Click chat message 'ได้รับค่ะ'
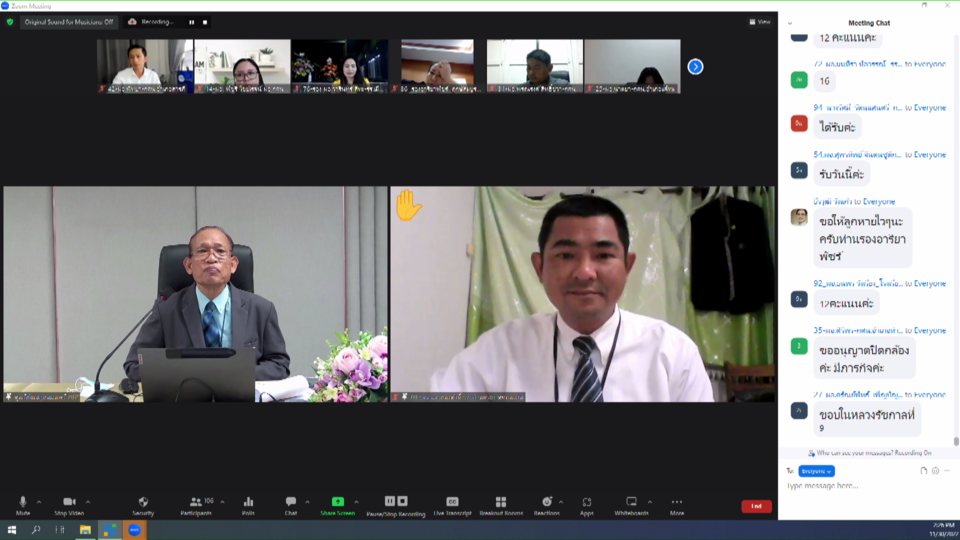Image resolution: width=960 pixels, height=540 pixels. point(838,127)
